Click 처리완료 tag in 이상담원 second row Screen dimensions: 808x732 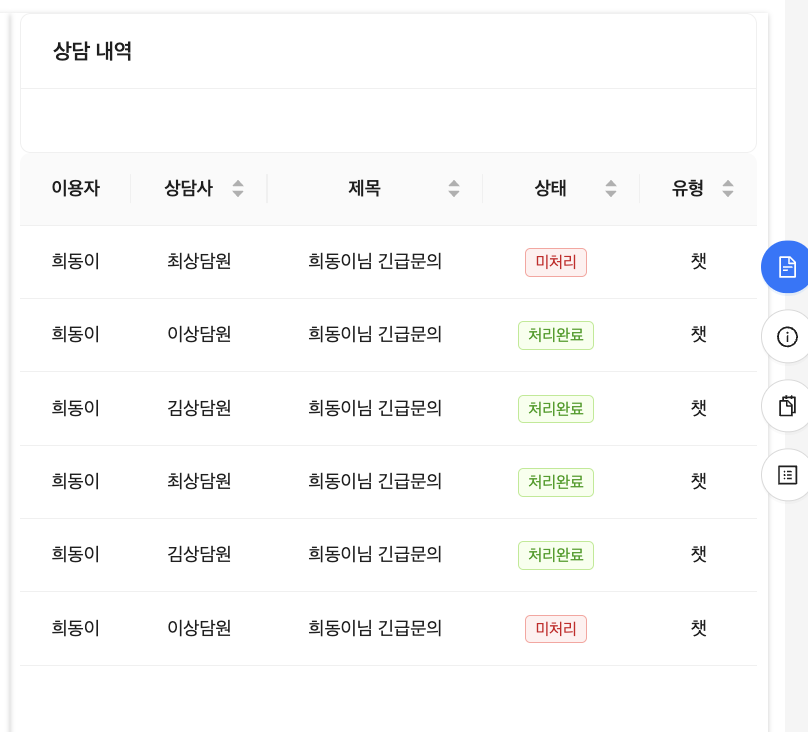click(556, 335)
